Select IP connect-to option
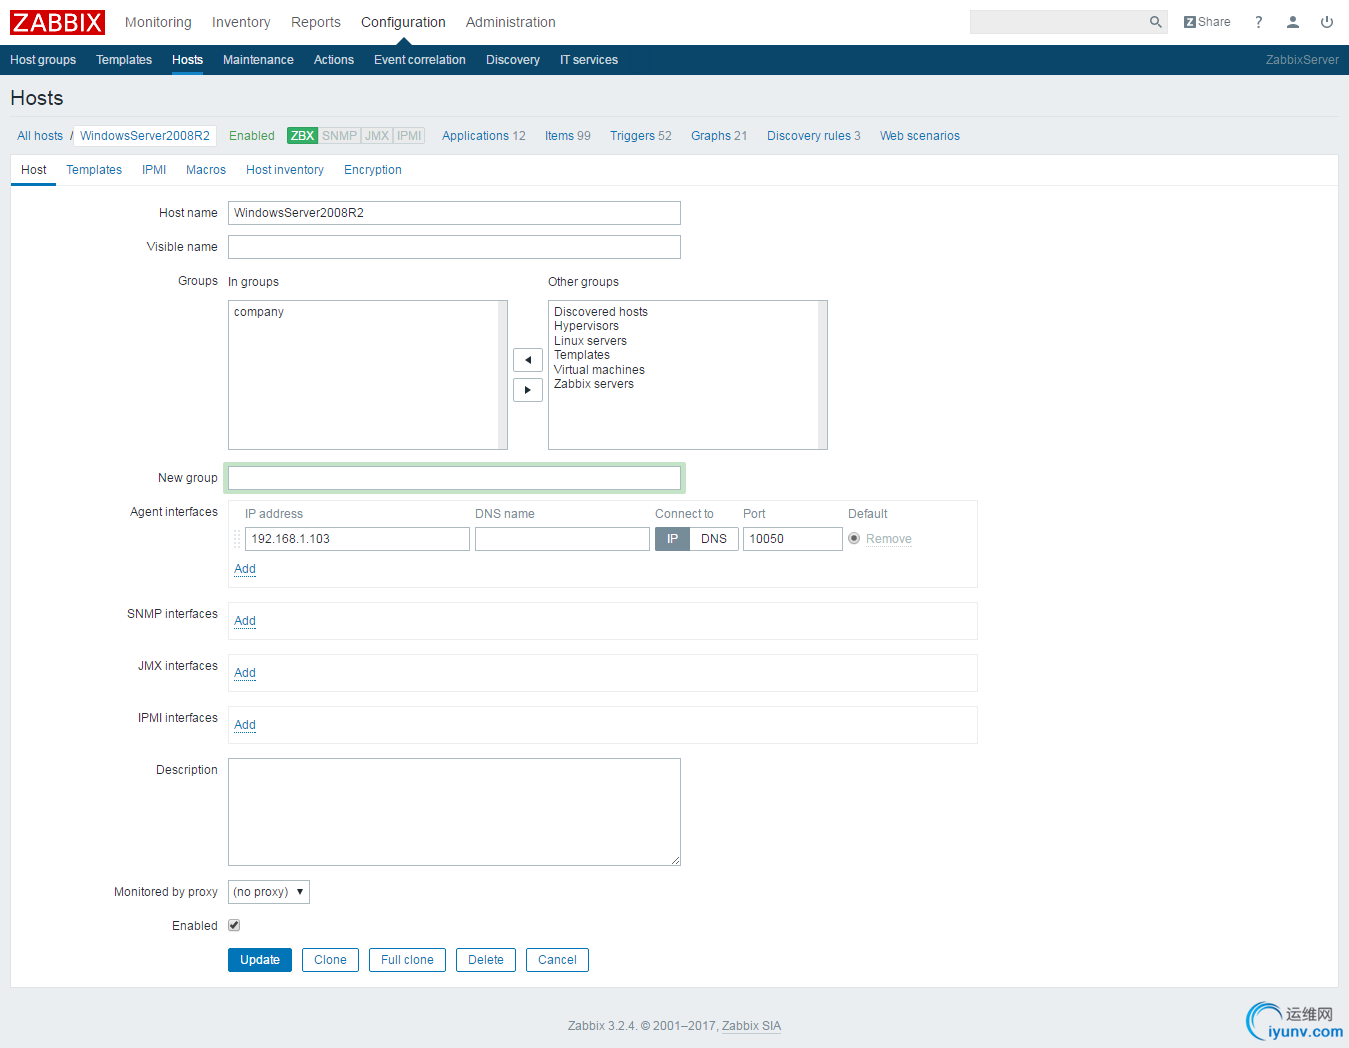The height and width of the screenshot is (1048, 1349). point(672,539)
